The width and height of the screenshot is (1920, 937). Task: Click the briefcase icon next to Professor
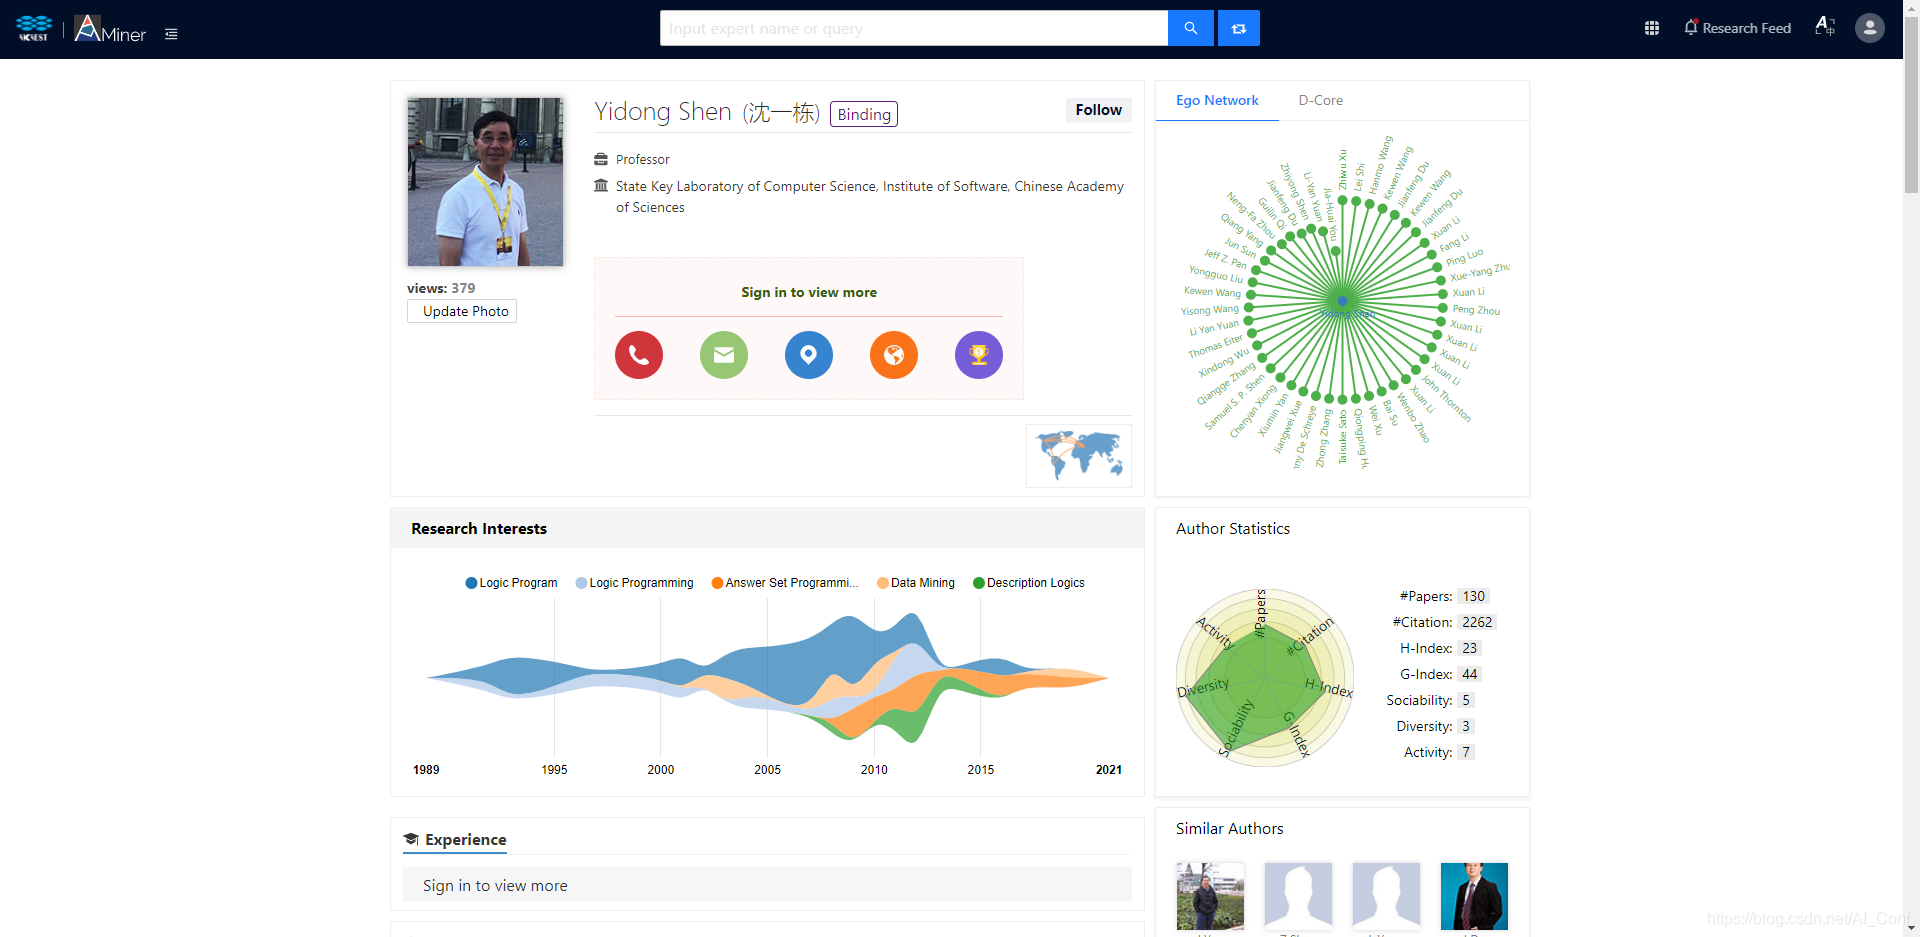tap(601, 159)
